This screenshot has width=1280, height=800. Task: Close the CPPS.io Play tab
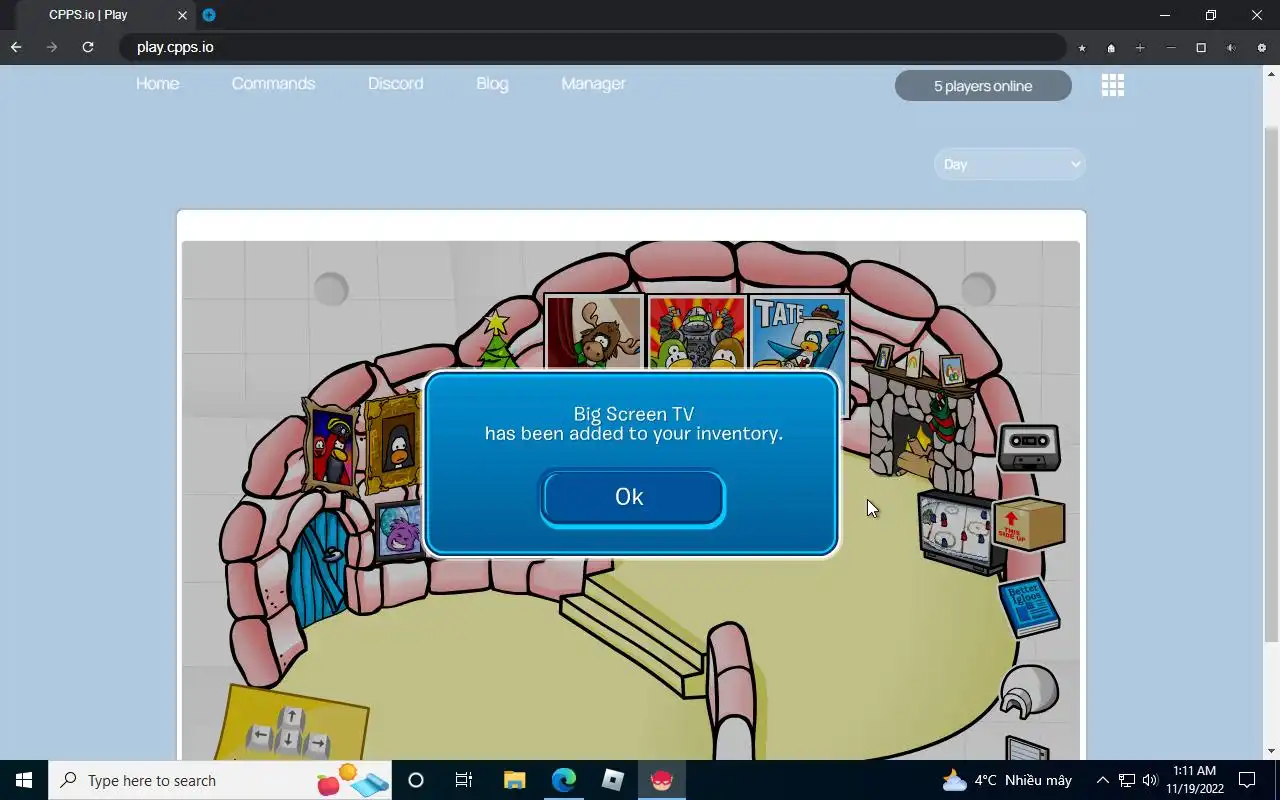tap(182, 15)
